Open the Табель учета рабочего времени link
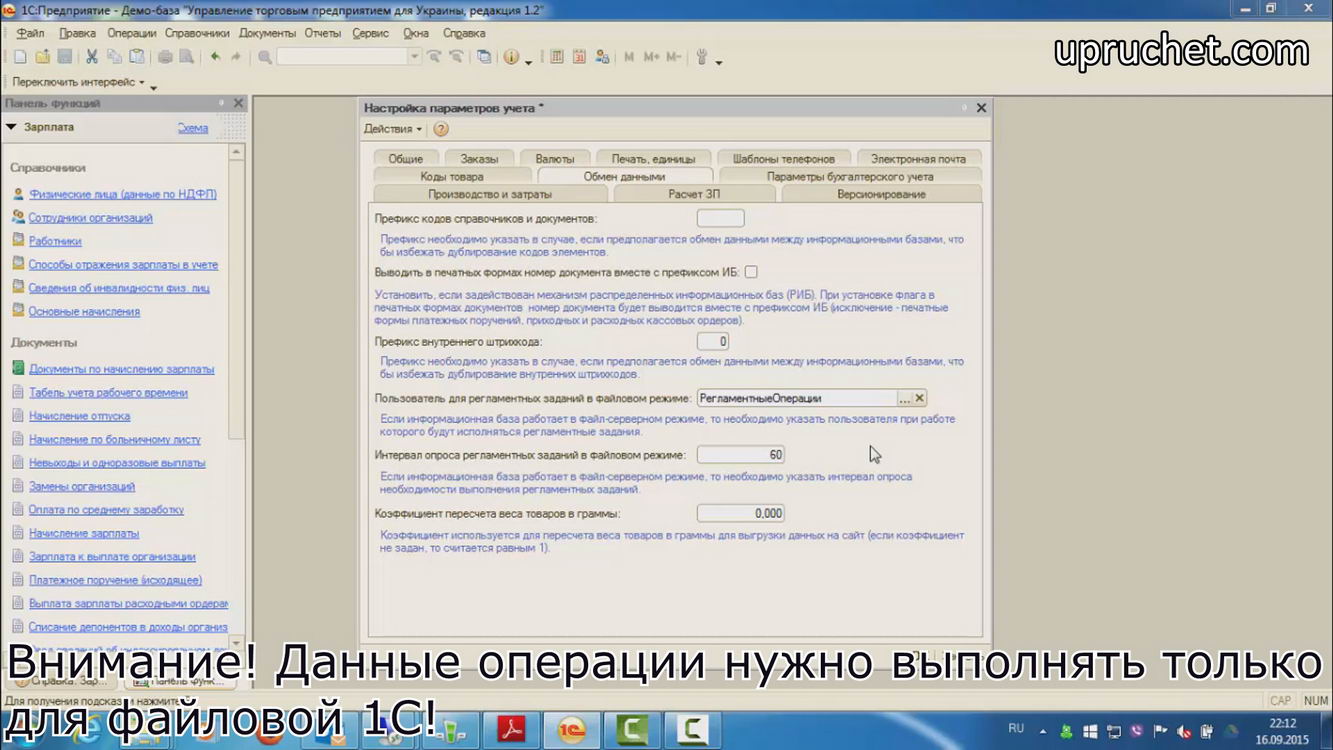 pos(108,393)
